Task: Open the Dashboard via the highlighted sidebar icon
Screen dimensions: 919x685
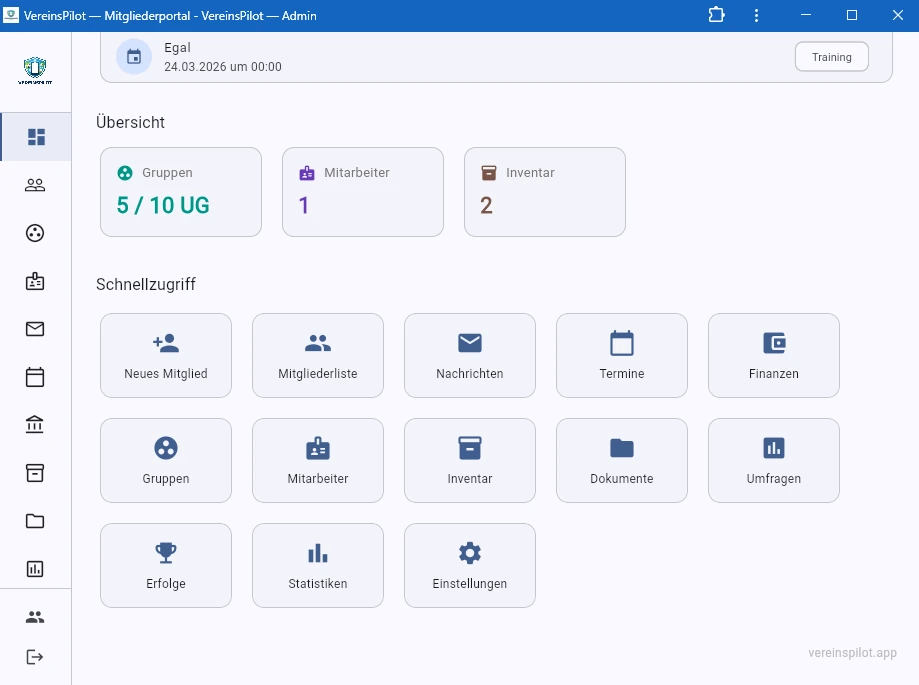Action: point(35,137)
